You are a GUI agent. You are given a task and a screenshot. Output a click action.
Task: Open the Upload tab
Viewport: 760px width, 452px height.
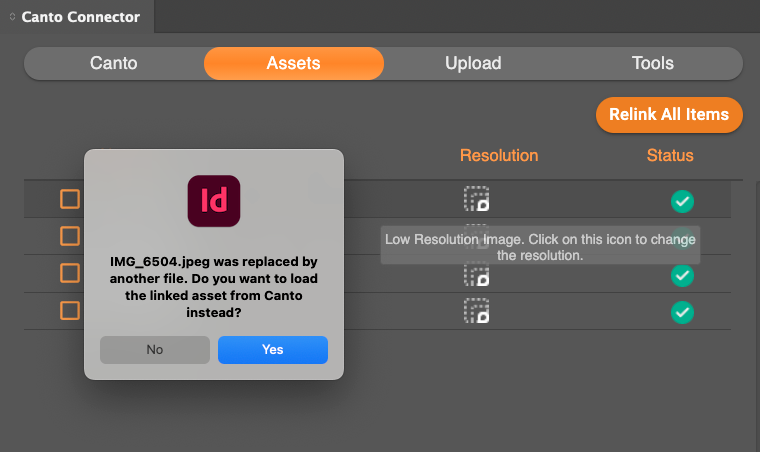[473, 63]
